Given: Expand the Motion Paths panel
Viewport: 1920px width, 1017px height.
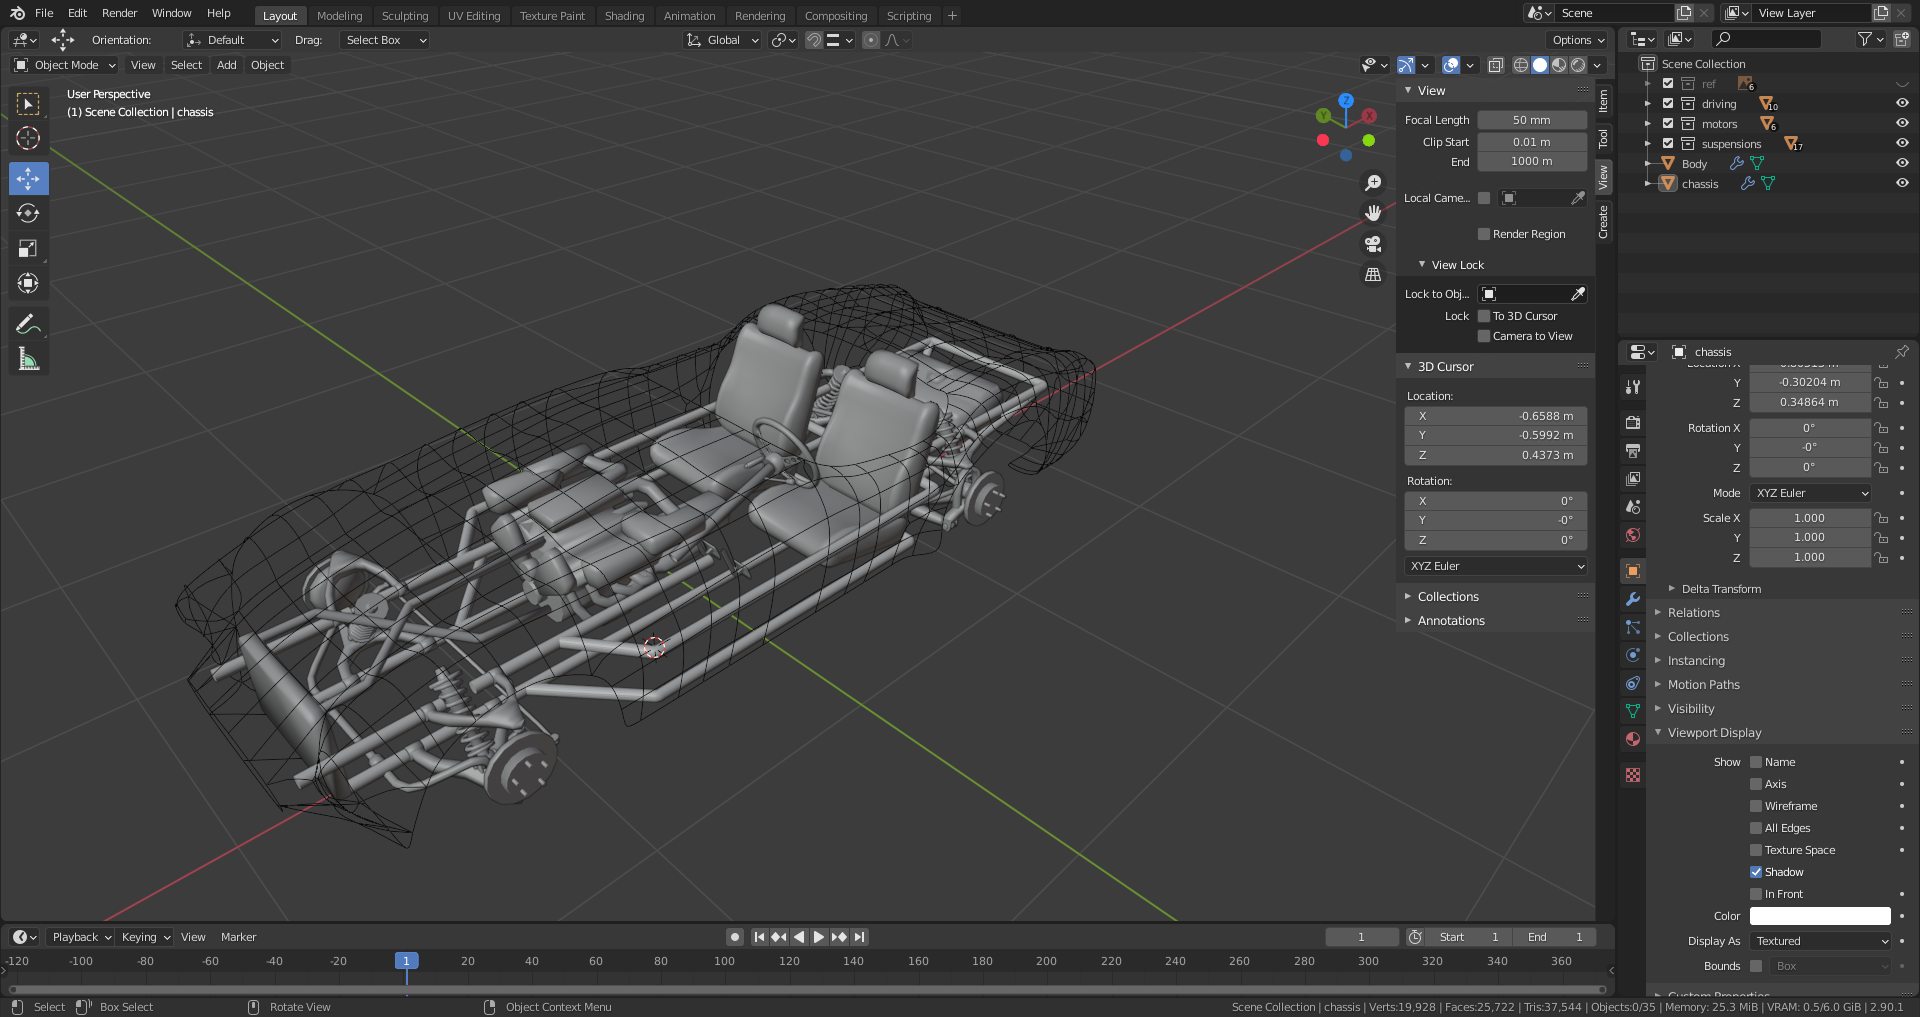Looking at the screenshot, I should 1703,685.
